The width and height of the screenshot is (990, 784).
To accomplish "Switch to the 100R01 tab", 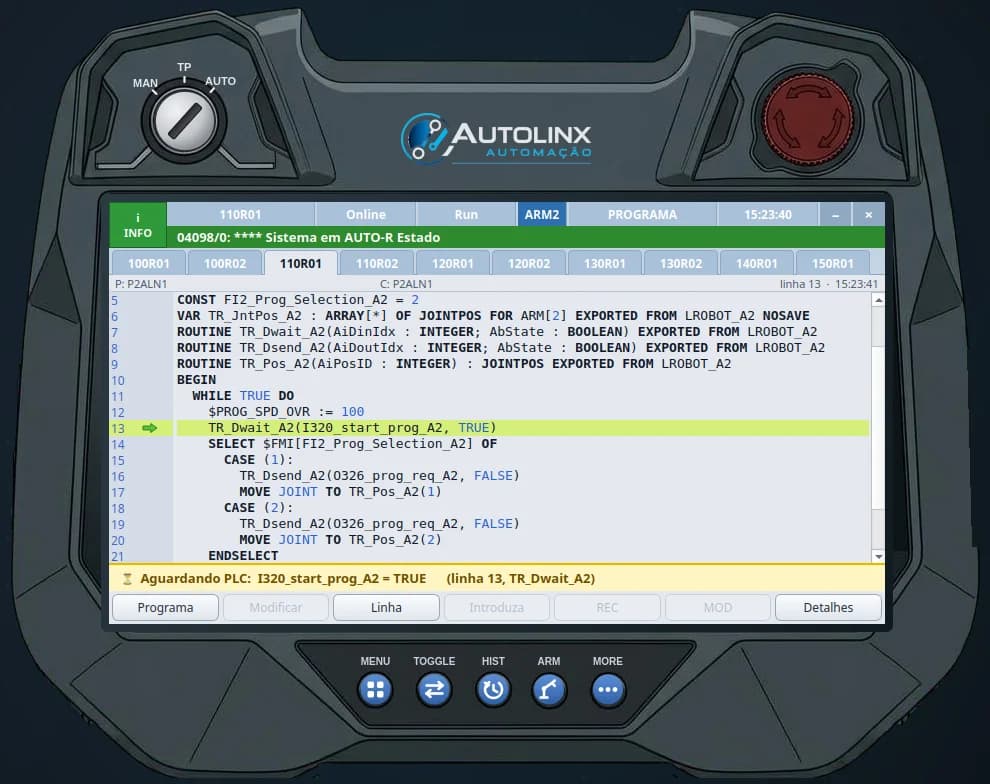I will pyautogui.click(x=148, y=263).
